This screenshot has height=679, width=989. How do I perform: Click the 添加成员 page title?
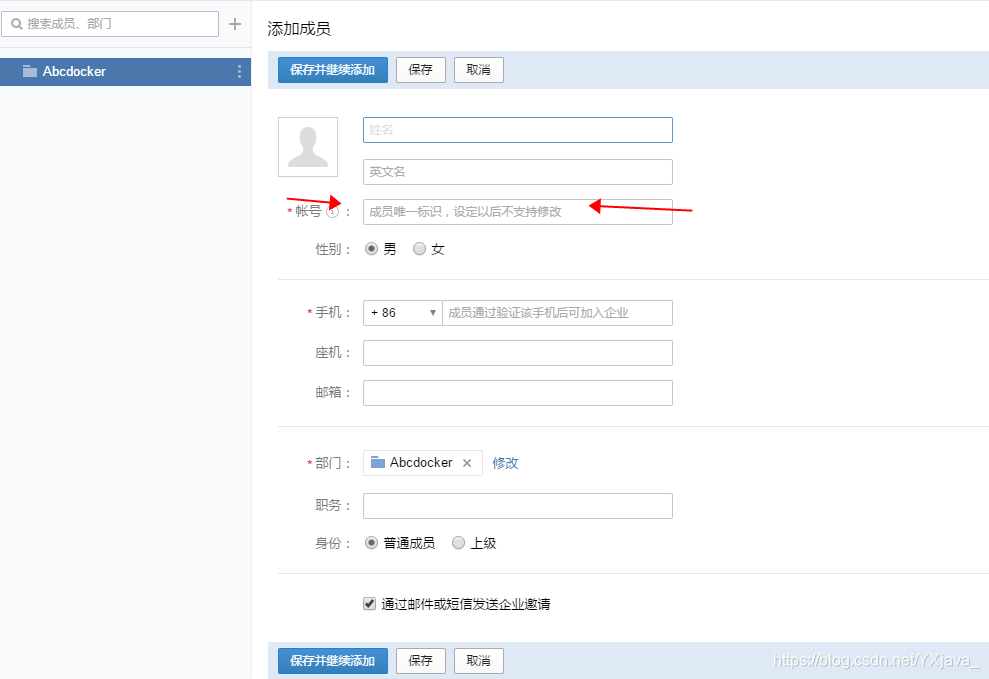click(299, 29)
